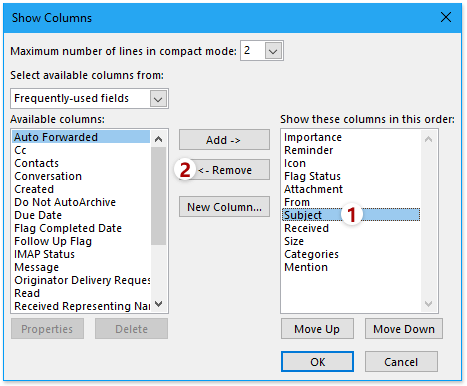Select Do Not AutoArchive in the list
467x386 pixels.
pyautogui.click(x=81, y=202)
